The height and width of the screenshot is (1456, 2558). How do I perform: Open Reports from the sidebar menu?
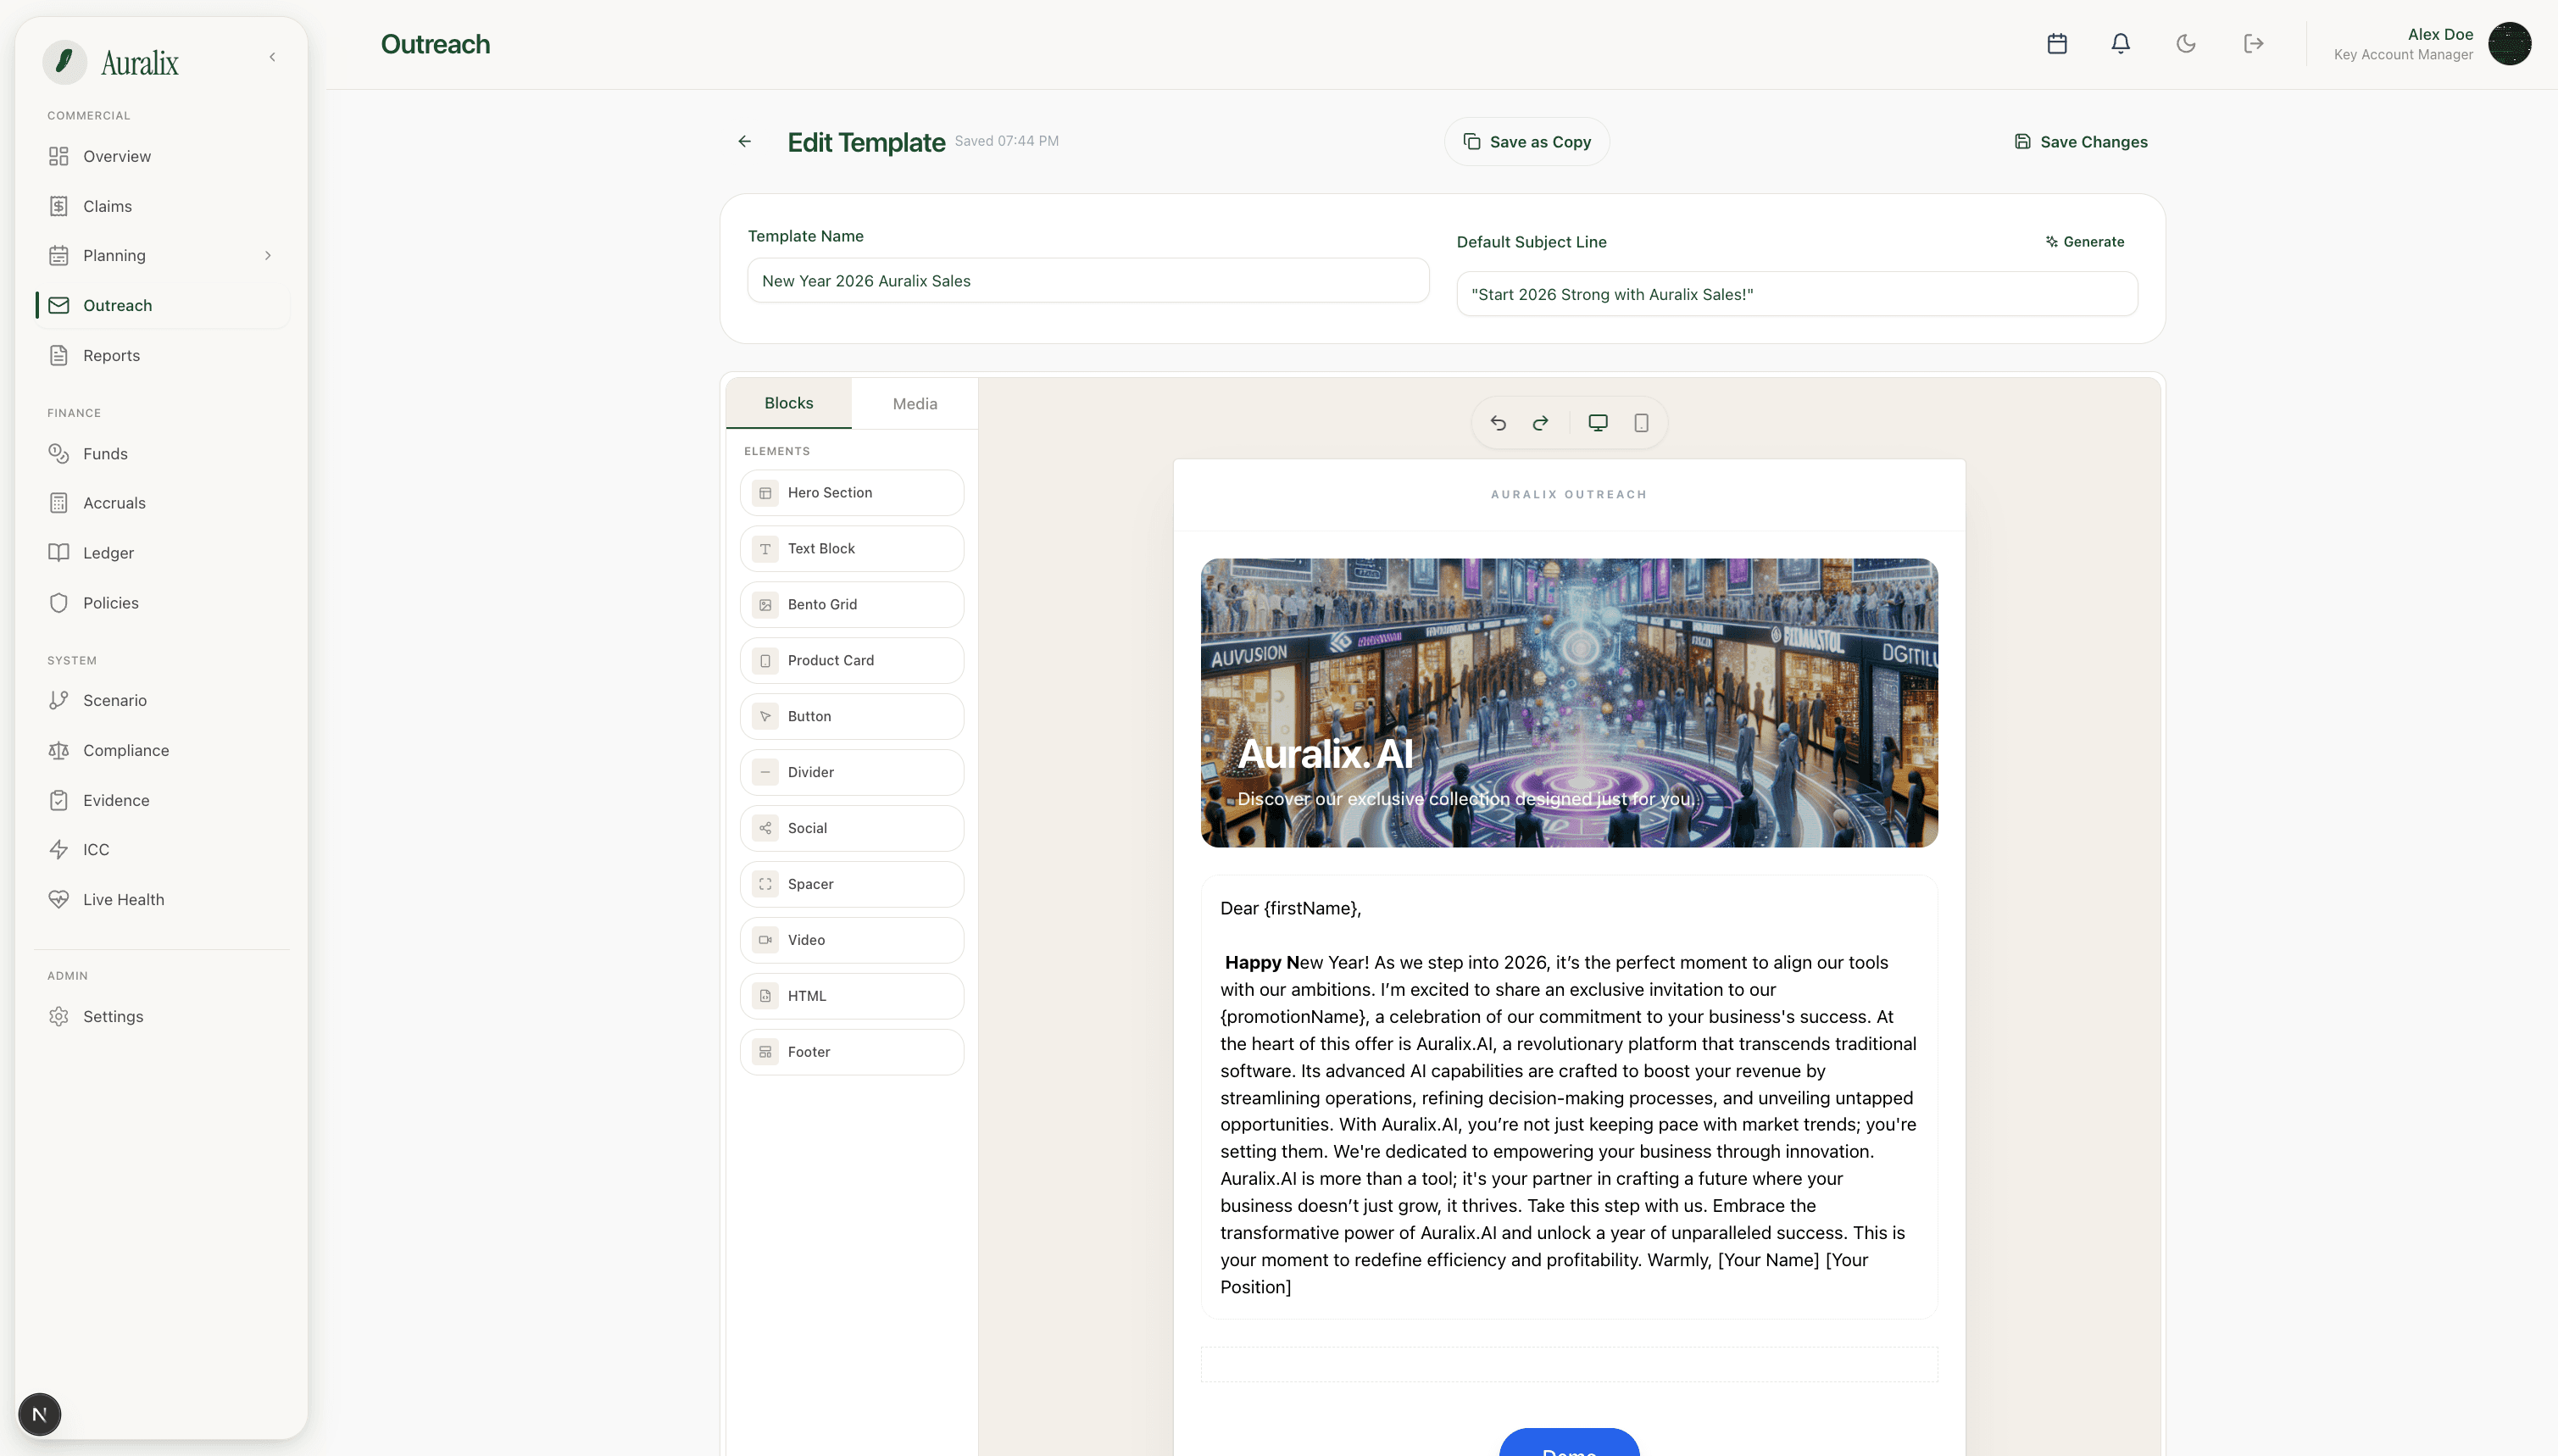click(x=111, y=355)
